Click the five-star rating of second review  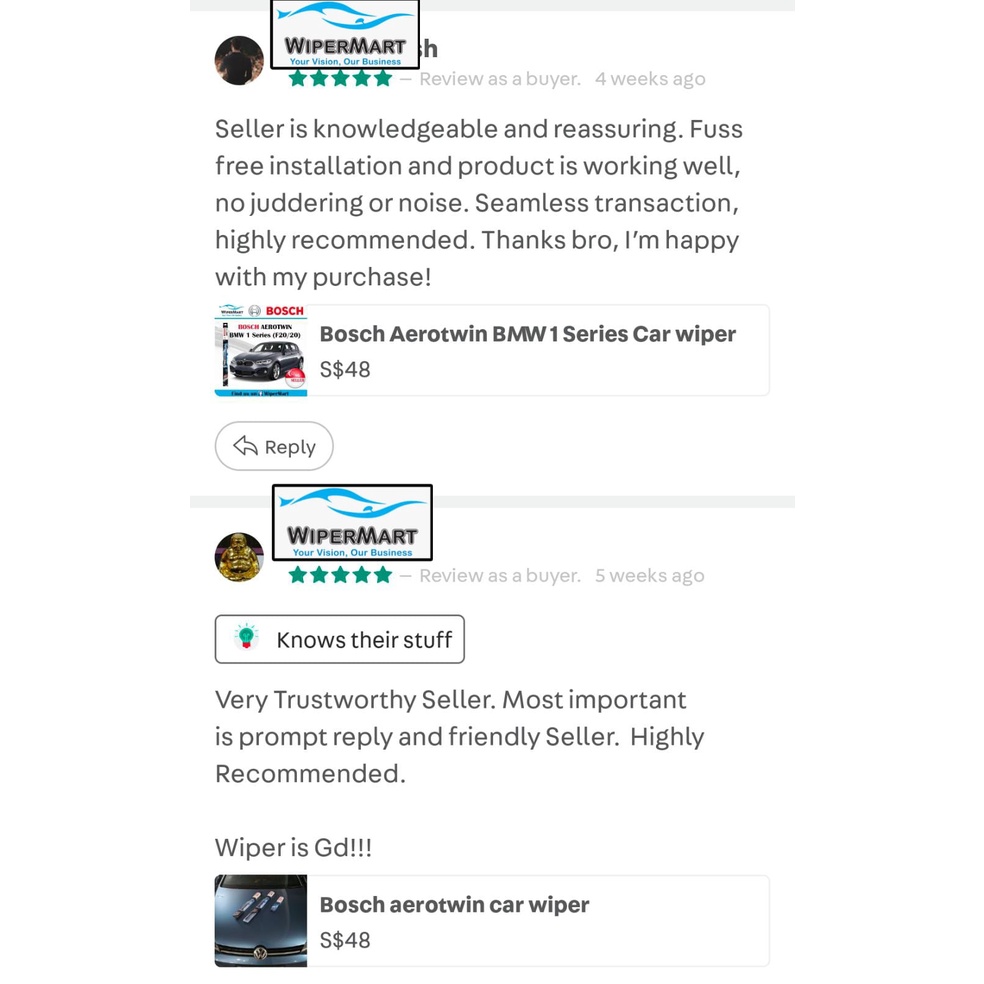[x=341, y=575]
